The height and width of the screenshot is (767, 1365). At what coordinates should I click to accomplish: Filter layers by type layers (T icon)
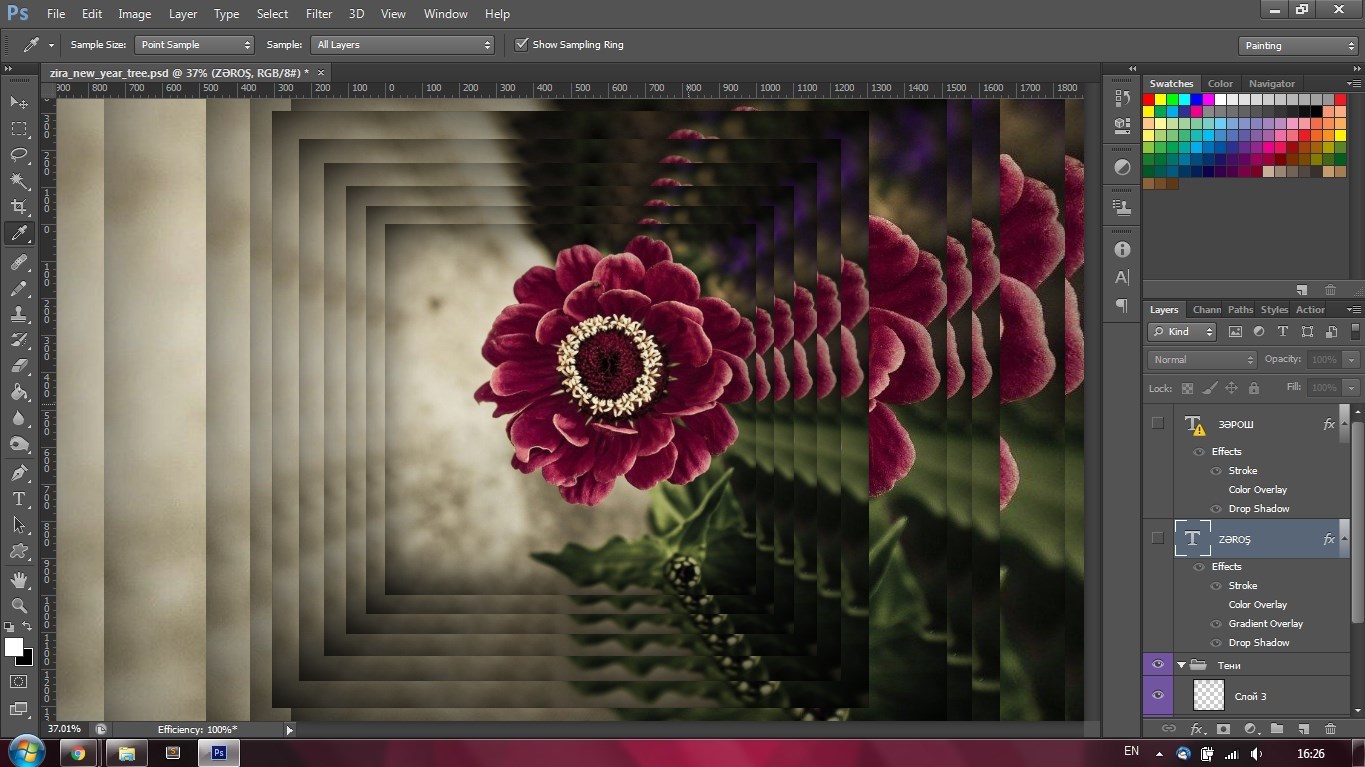point(1283,332)
